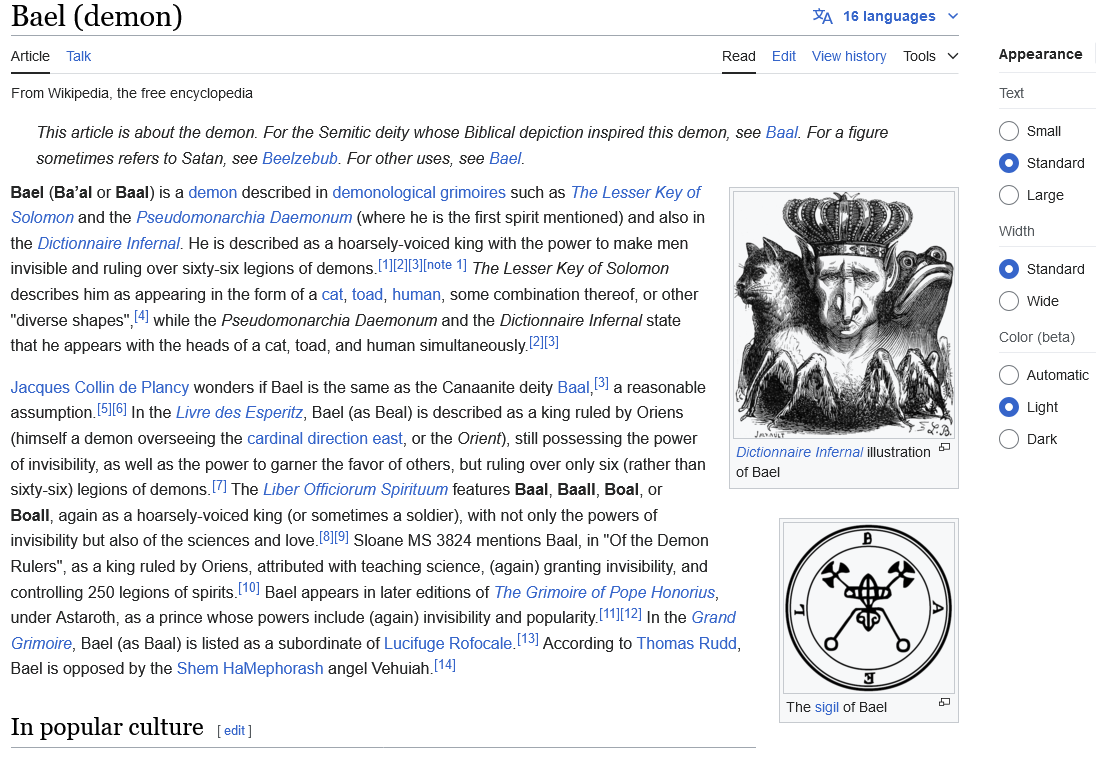Image resolution: width=1096 pixels, height=758 pixels.
Task: Open The Grimoire of Pope Honorius link
Action: point(605,592)
